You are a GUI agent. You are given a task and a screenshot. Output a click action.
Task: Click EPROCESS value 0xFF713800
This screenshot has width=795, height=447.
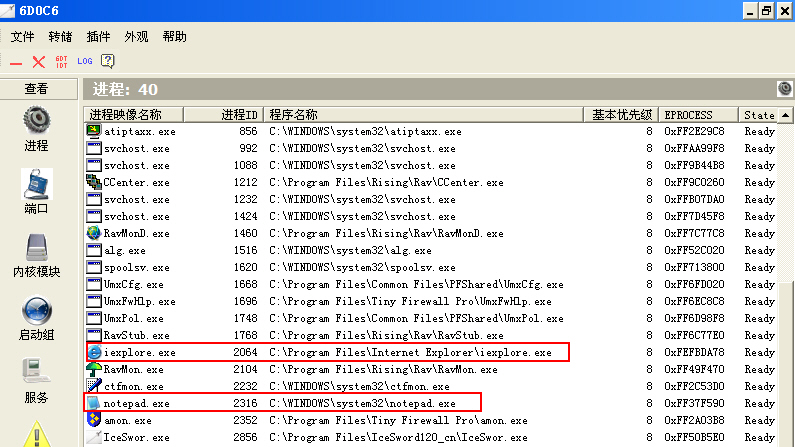click(x=694, y=267)
